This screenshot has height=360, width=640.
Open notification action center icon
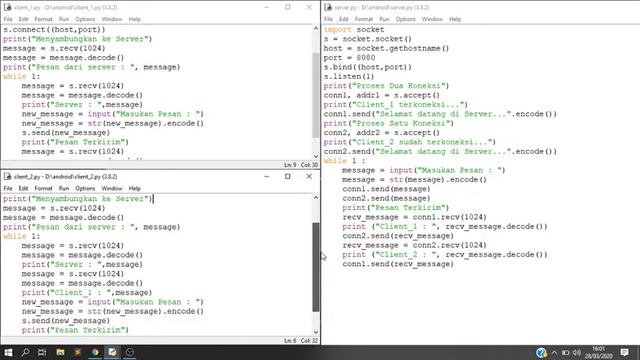point(624,352)
